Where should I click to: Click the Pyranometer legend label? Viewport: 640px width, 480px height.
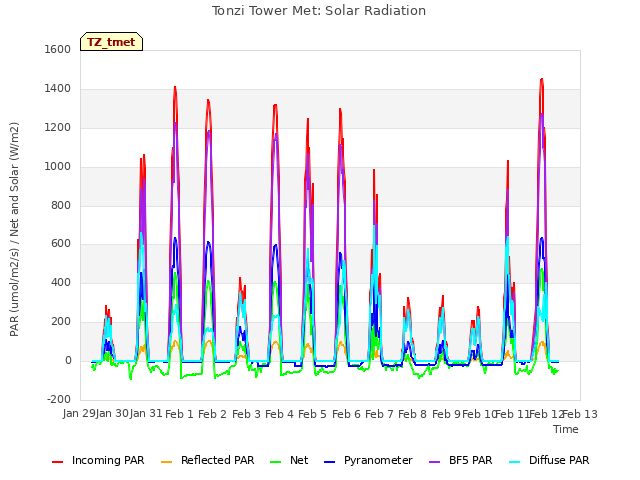378,460
